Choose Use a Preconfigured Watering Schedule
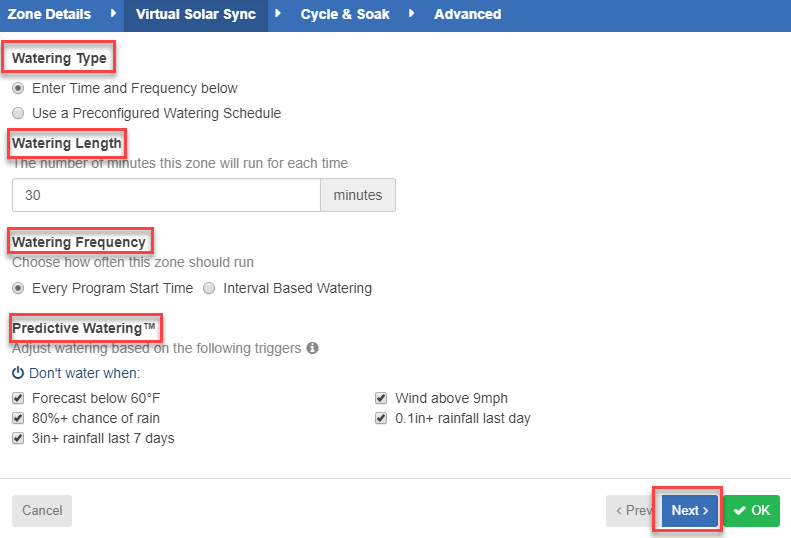Screen dimensions: 791x538 tap(18, 113)
